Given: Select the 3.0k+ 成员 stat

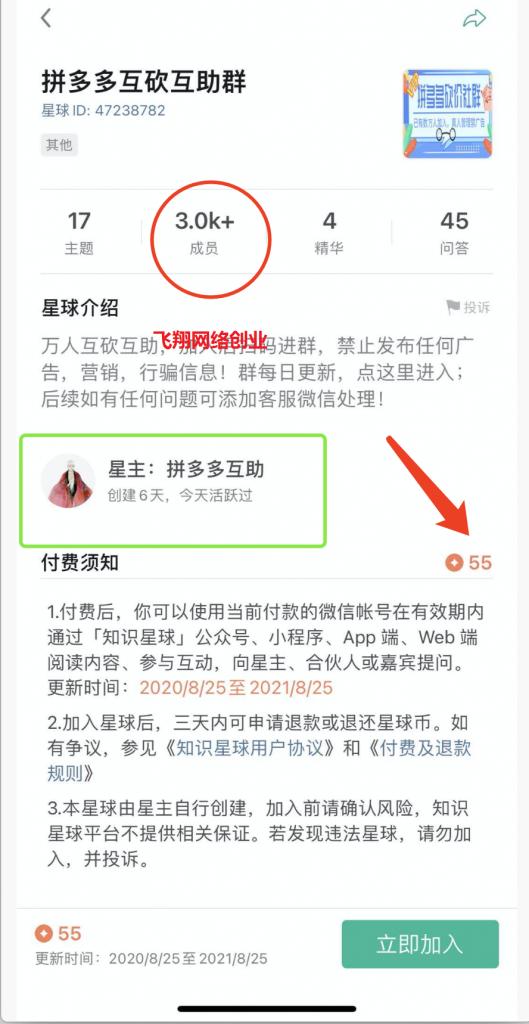Looking at the screenshot, I should coord(204,232).
